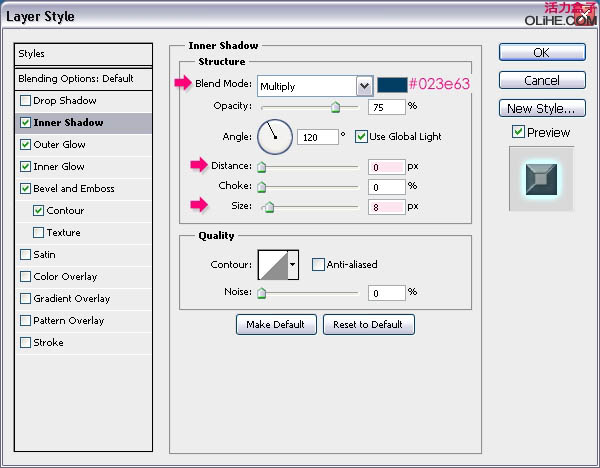
Task: Click the angle dial control
Action: 275,137
